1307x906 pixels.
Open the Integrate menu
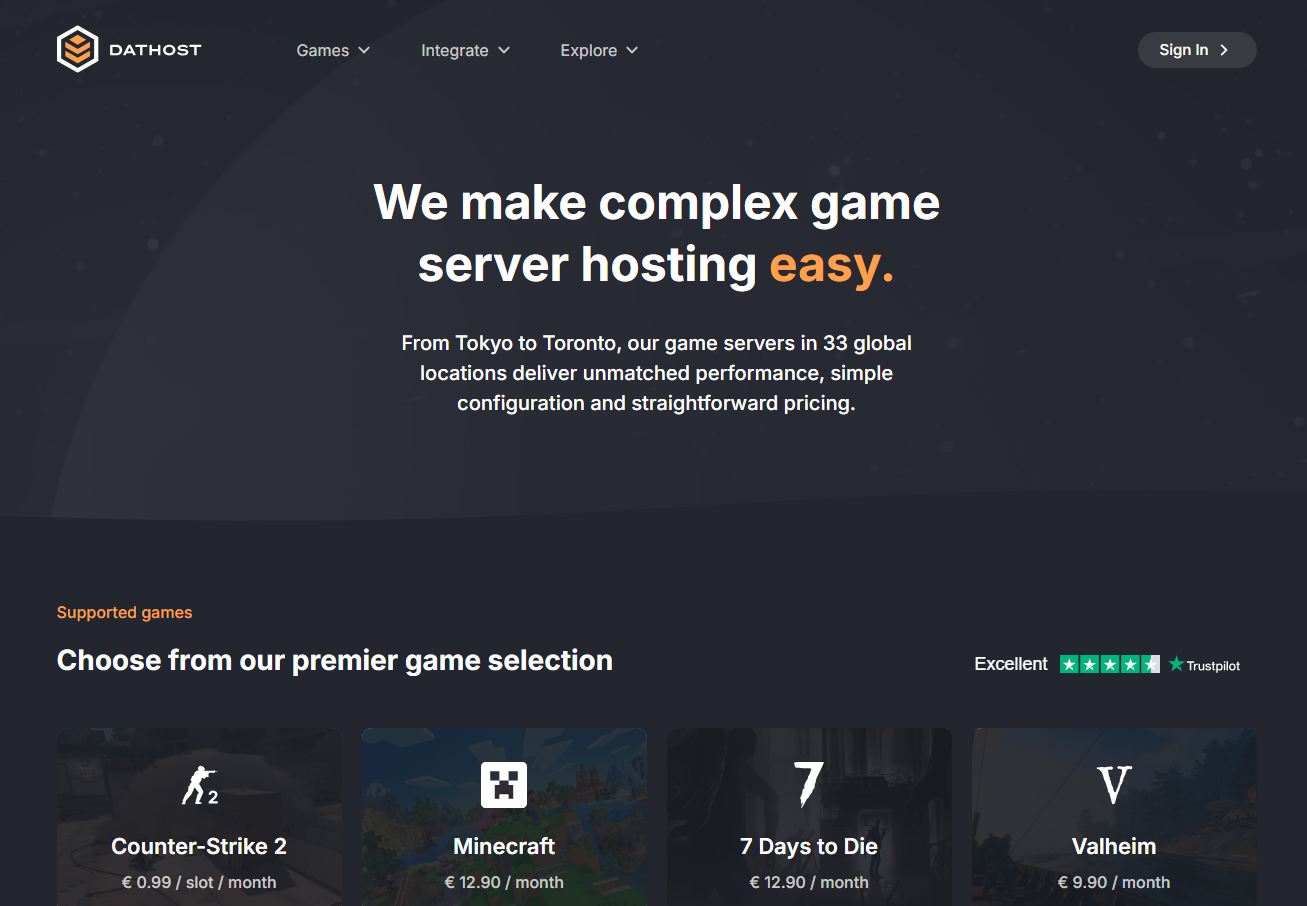click(466, 50)
